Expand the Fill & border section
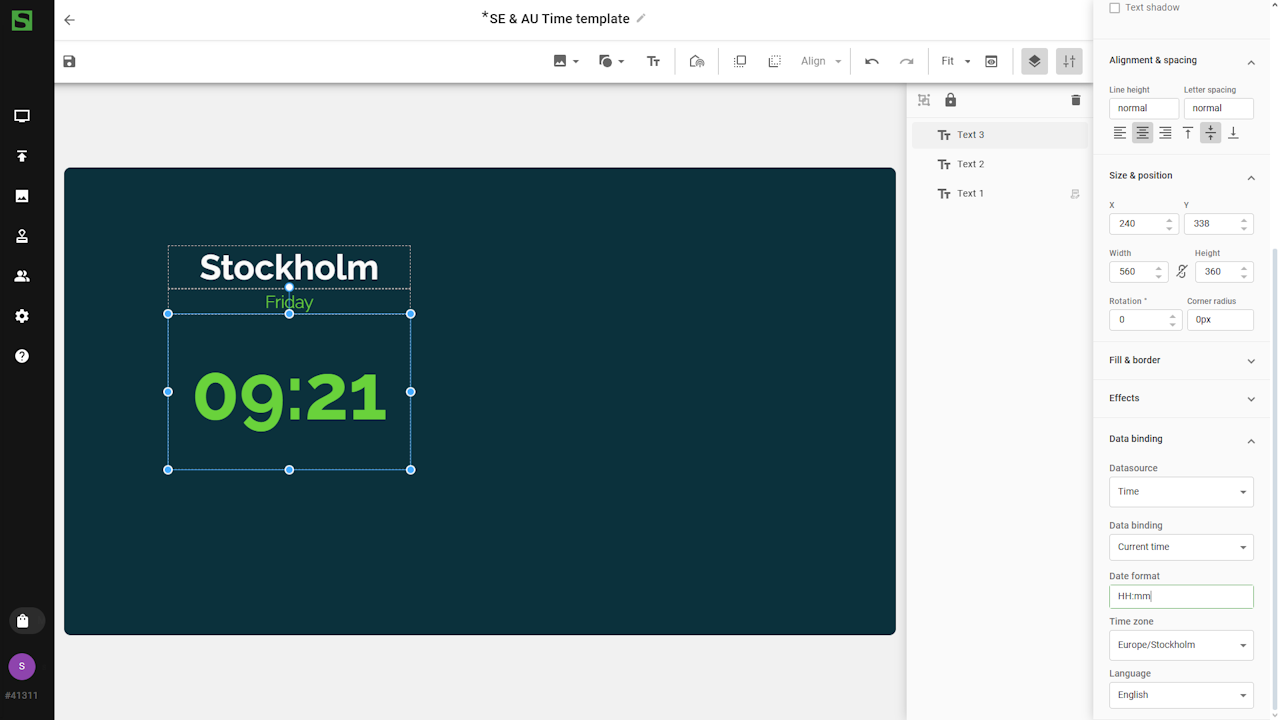Viewport: 1280px width, 720px height. (1180, 360)
